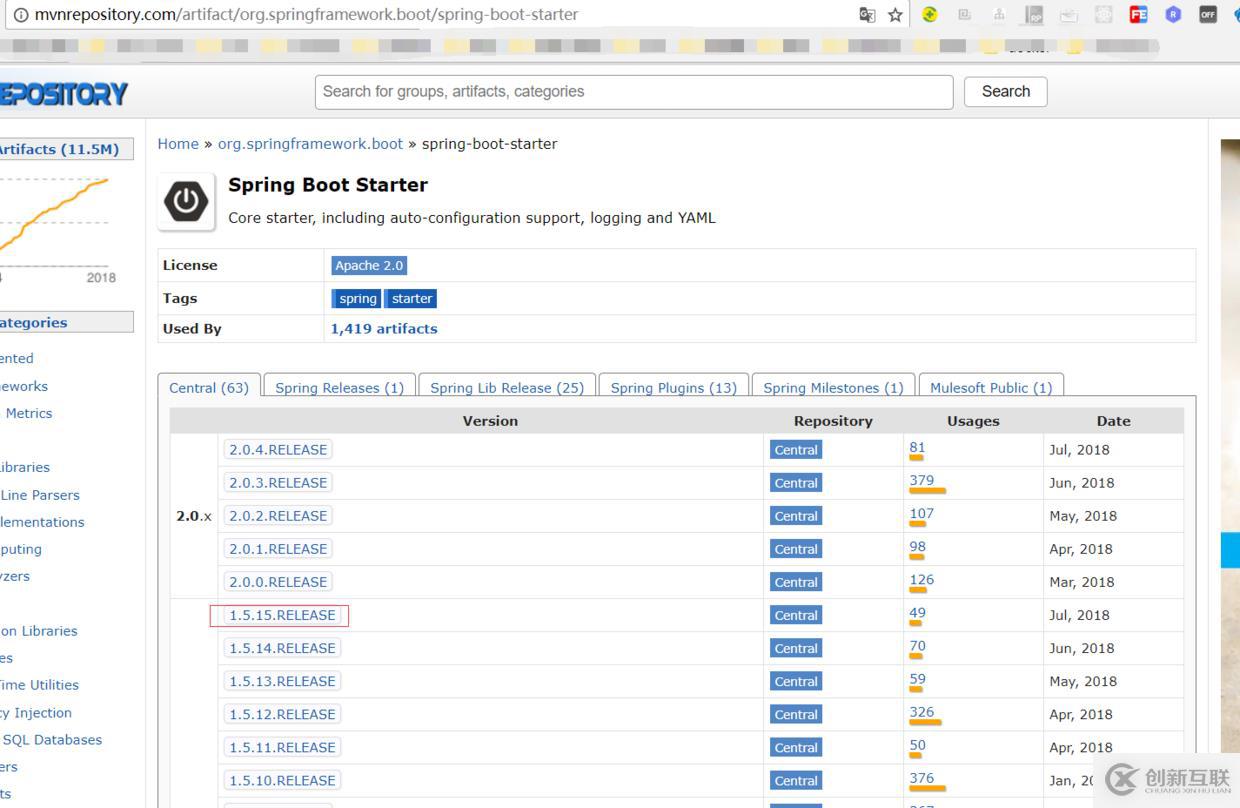Screen dimensions: 1240x808
Task: Open the 1,419 artifacts link
Action: (x=384, y=328)
